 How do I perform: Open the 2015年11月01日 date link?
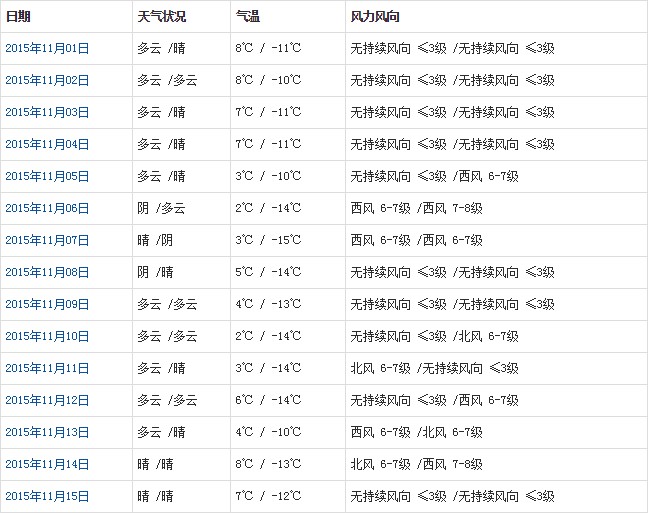[x=47, y=48]
